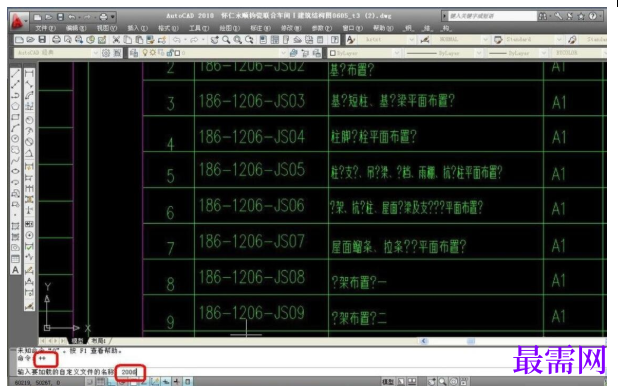Image resolution: width=625 pixels, height=391 pixels.
Task: Expand the ByLayer color control dropdown
Action: coord(397,53)
